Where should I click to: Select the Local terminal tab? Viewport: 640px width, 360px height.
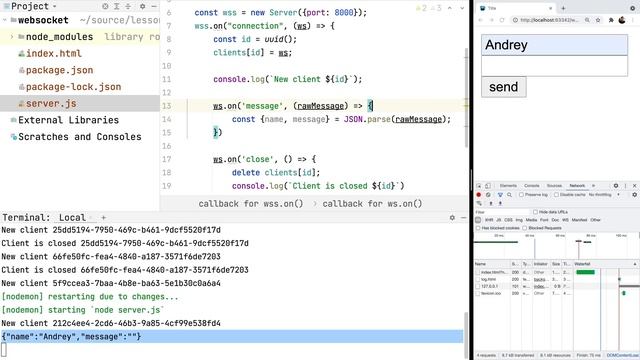(72, 218)
